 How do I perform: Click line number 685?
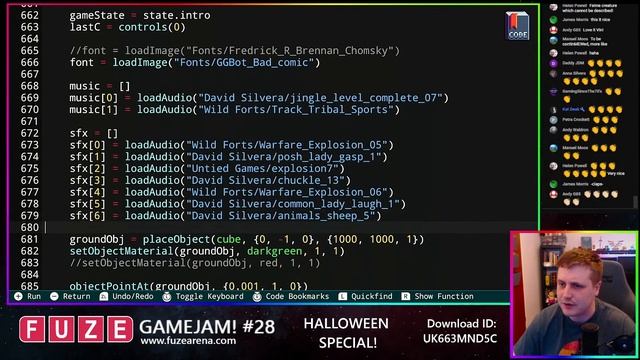[x=30, y=286]
